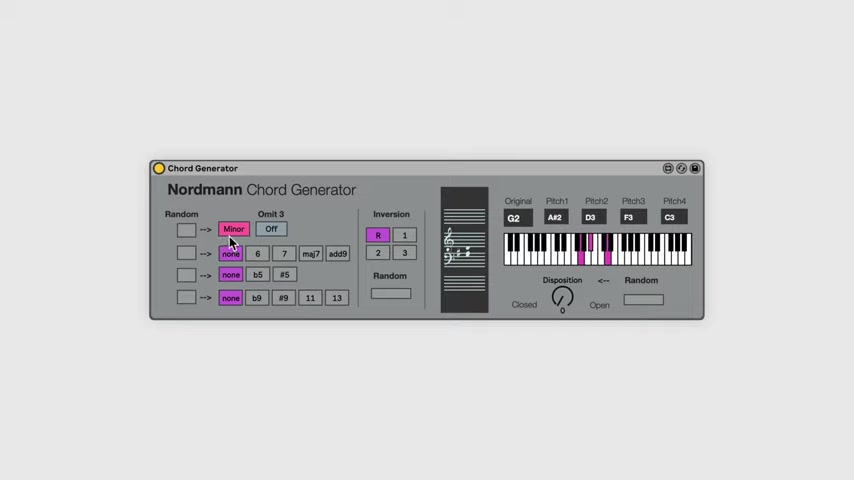Select the 11 tension

310,298
